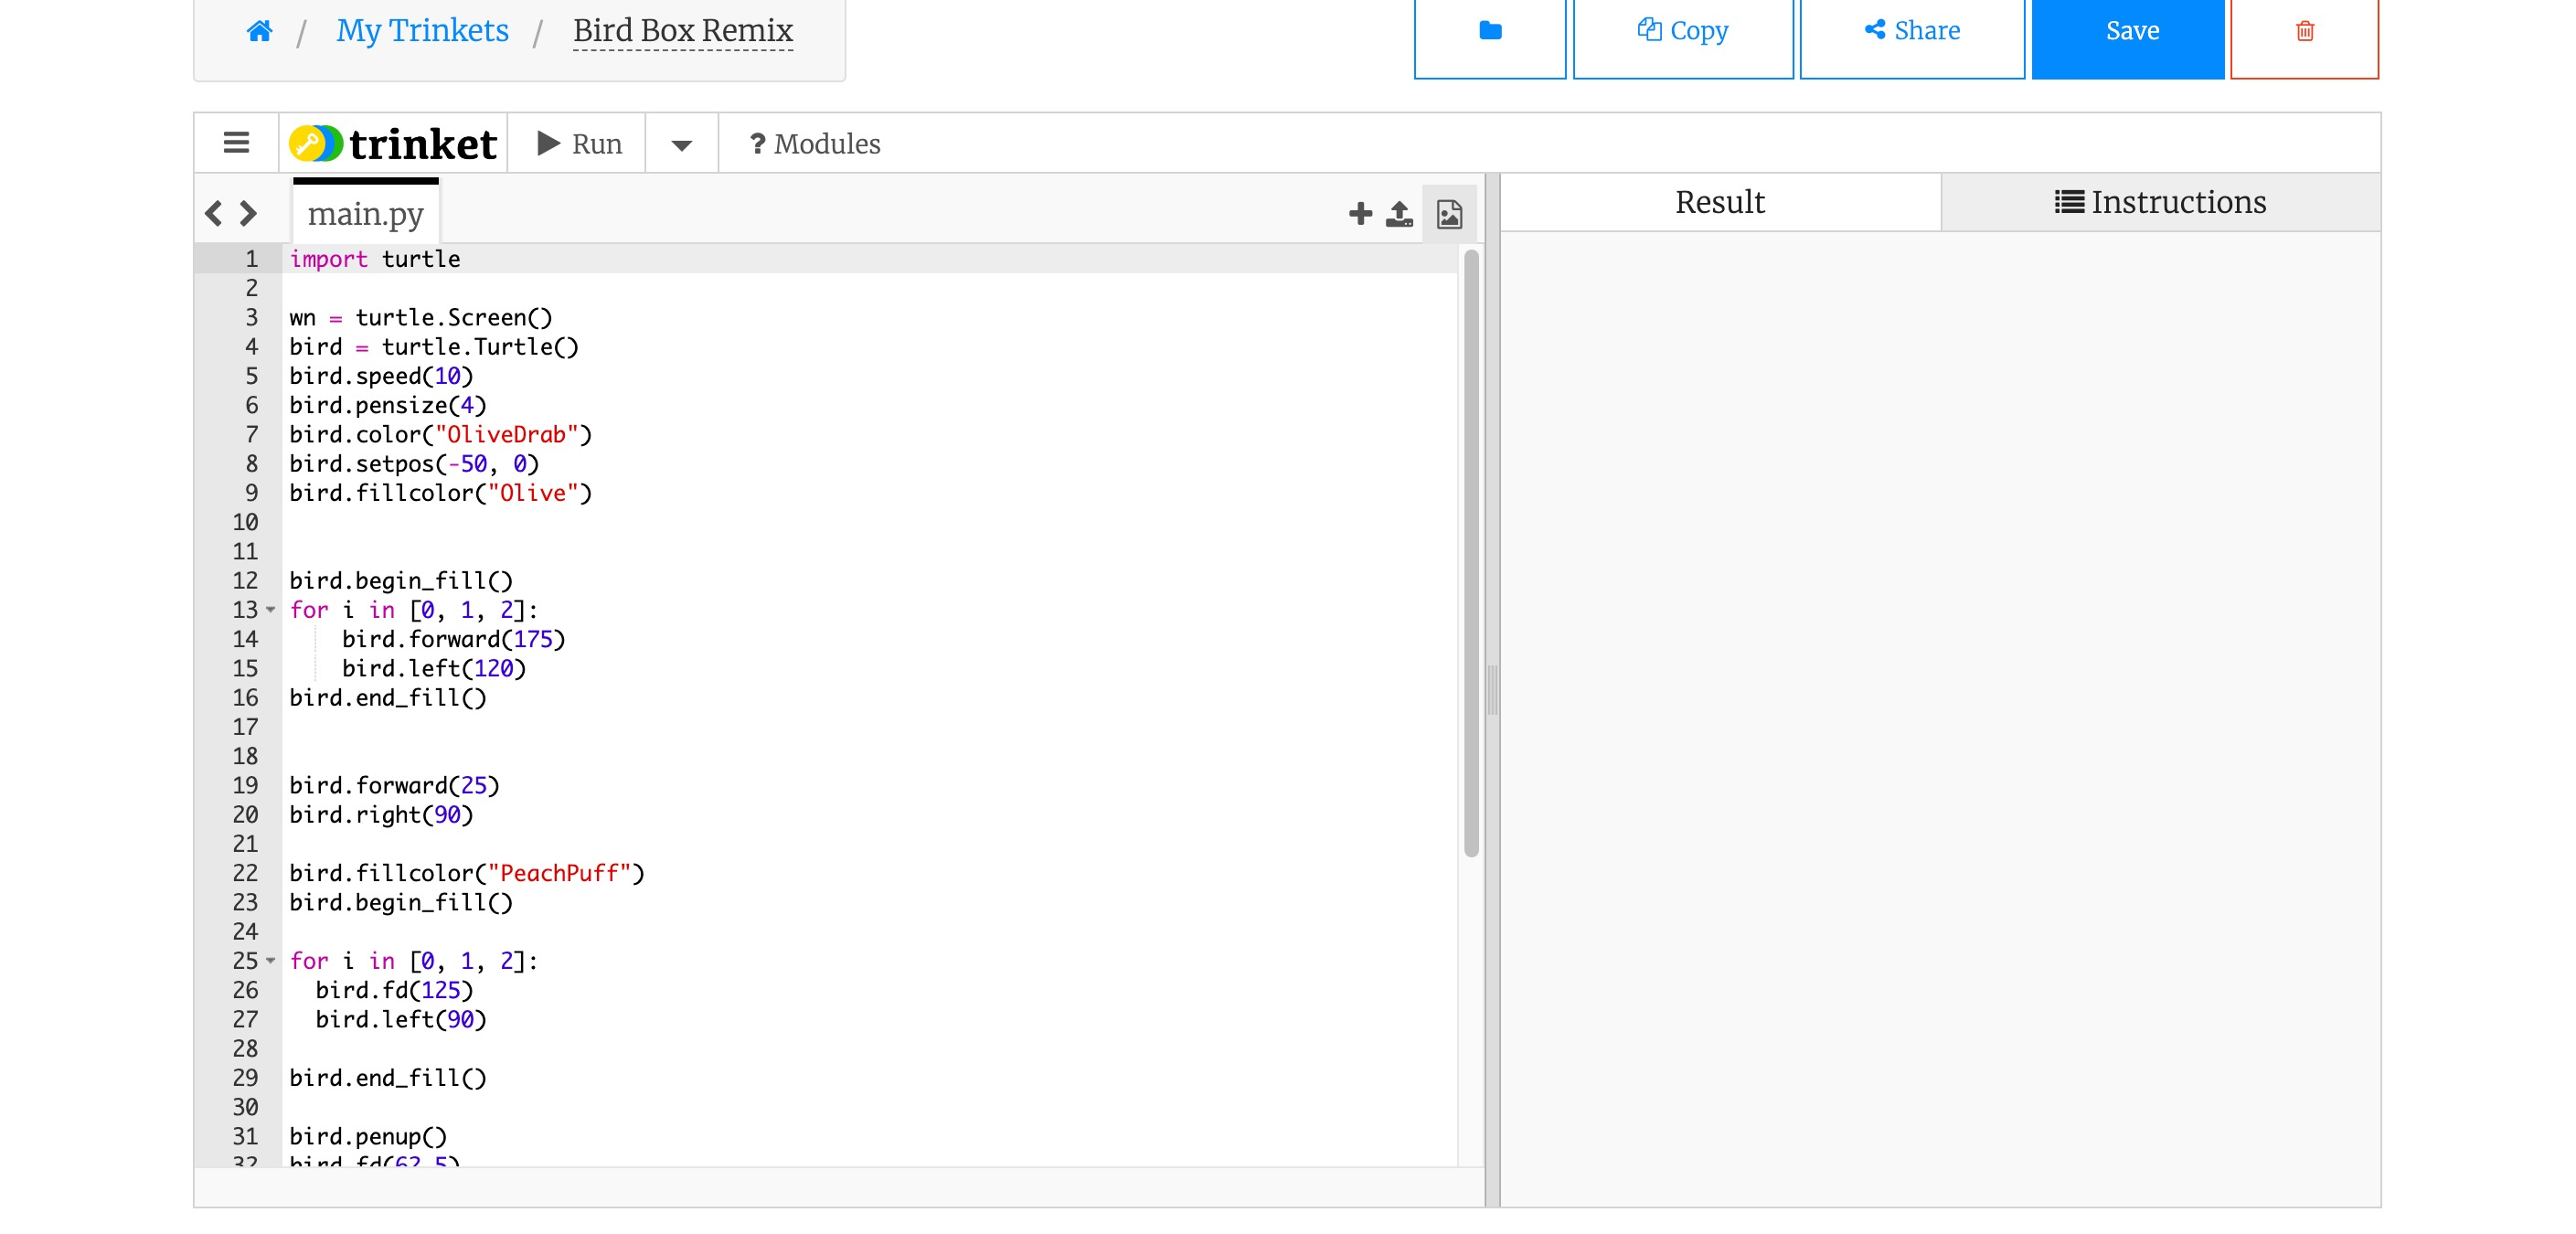Viewport: 2576px width, 1234px height.
Task: Select the main.py file tab
Action: tap(365, 212)
